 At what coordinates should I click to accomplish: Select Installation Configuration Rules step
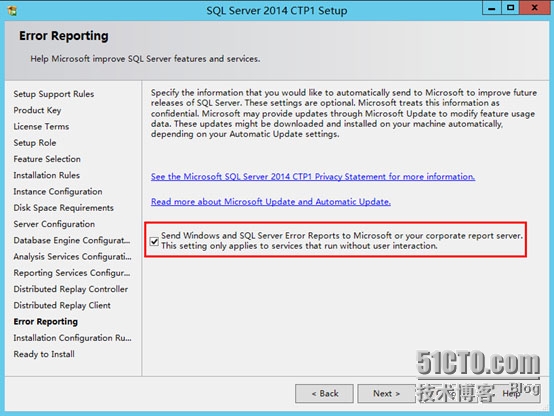click(72, 338)
